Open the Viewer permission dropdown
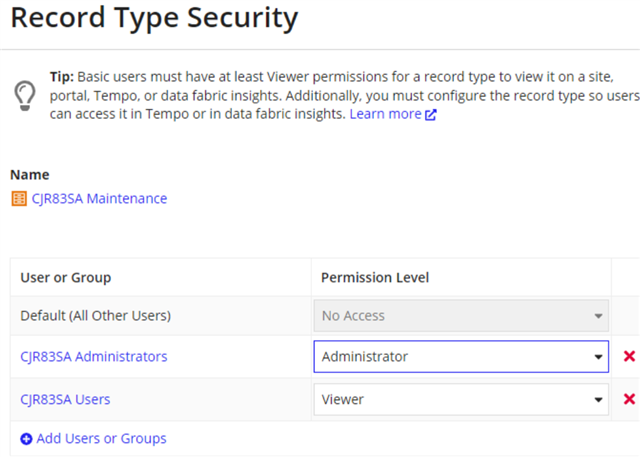The height and width of the screenshot is (457, 640). pyautogui.click(x=461, y=399)
